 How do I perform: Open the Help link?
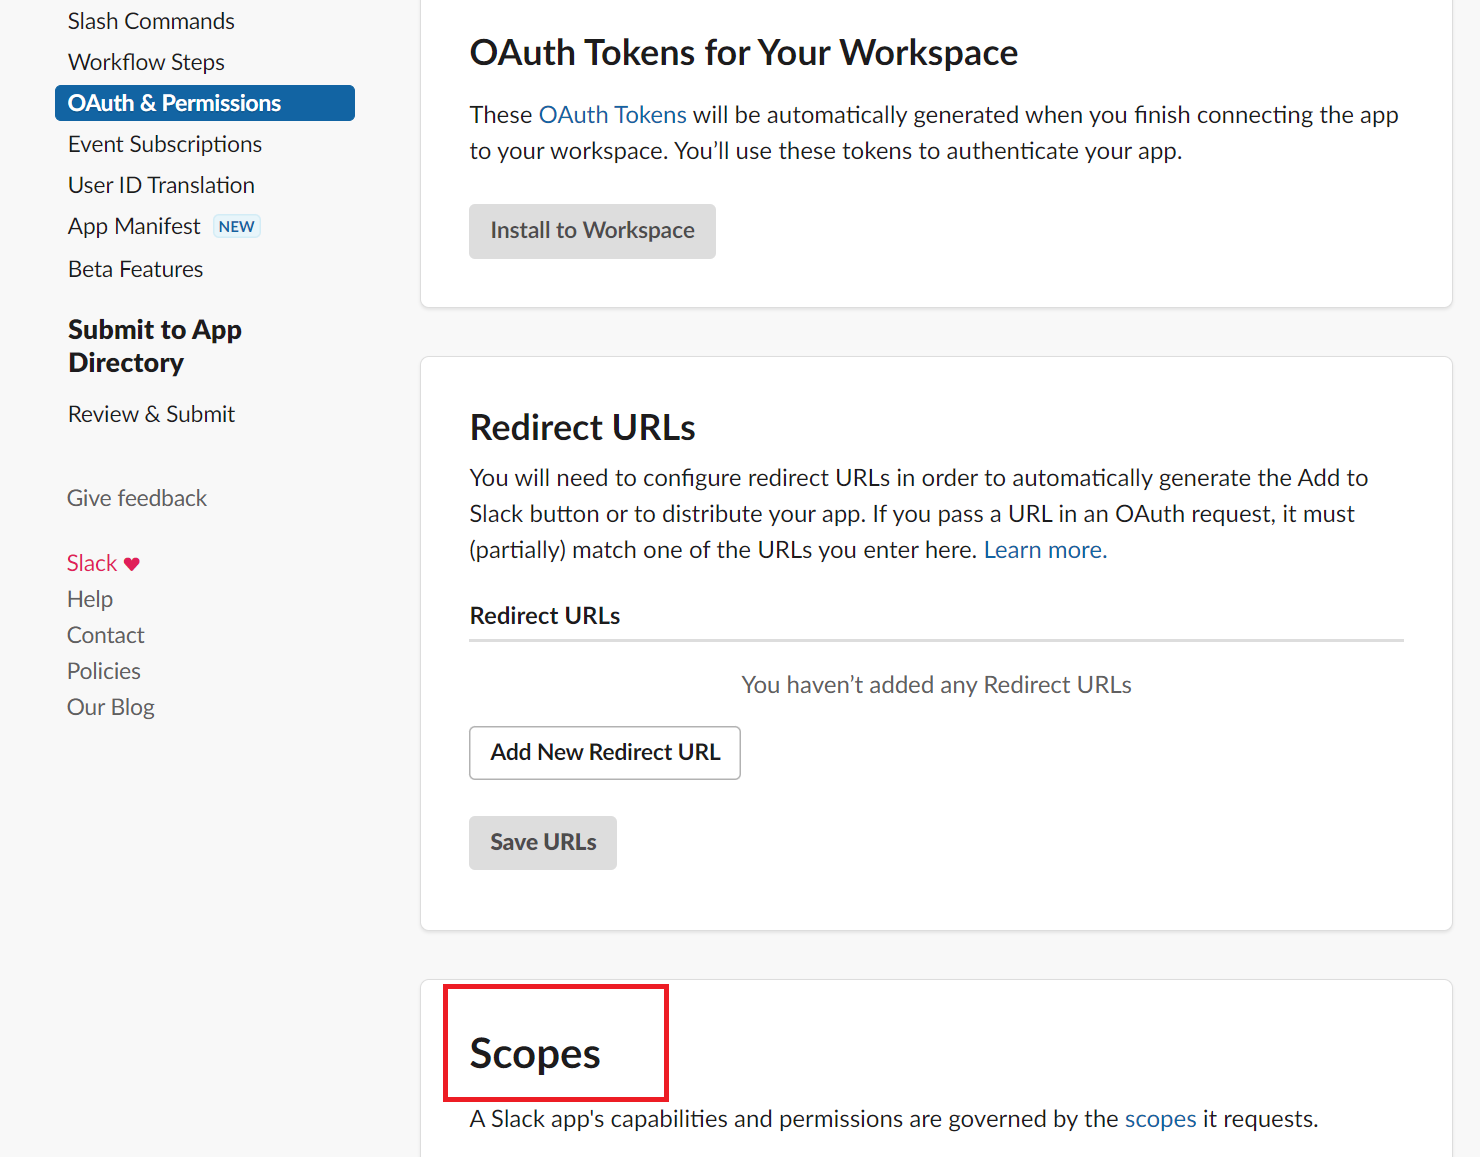click(90, 599)
